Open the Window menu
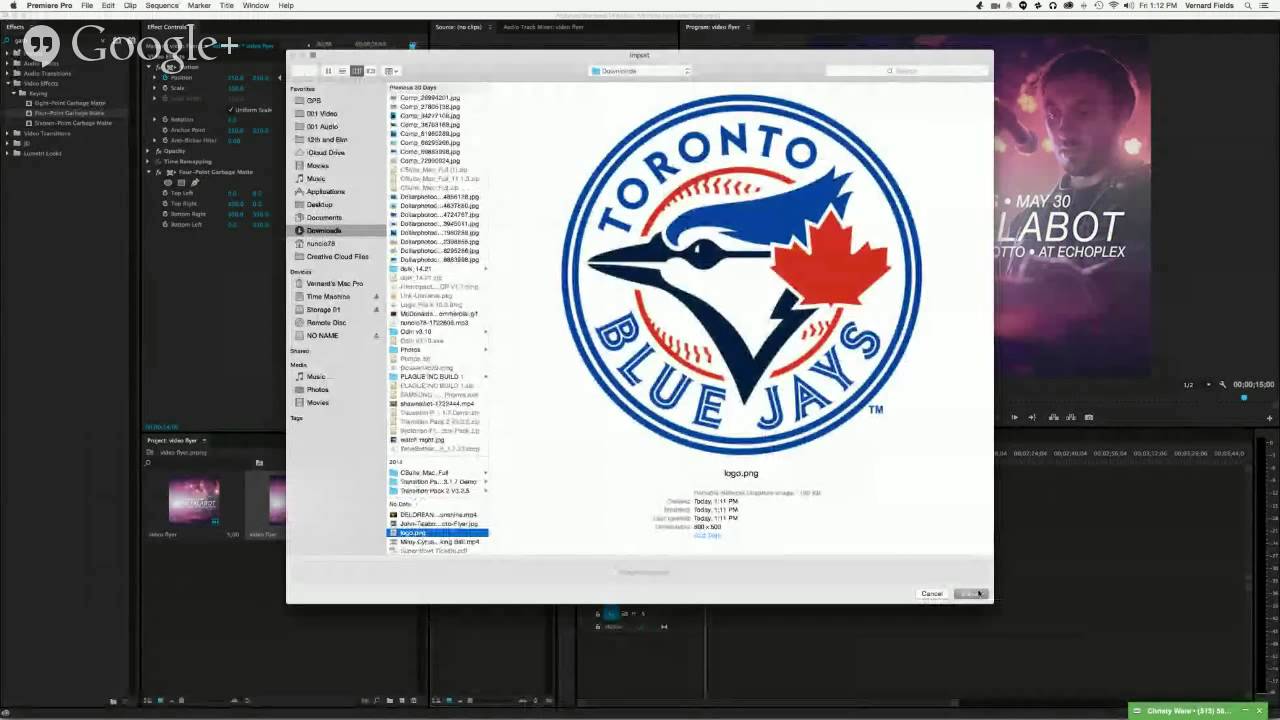 [x=255, y=6]
